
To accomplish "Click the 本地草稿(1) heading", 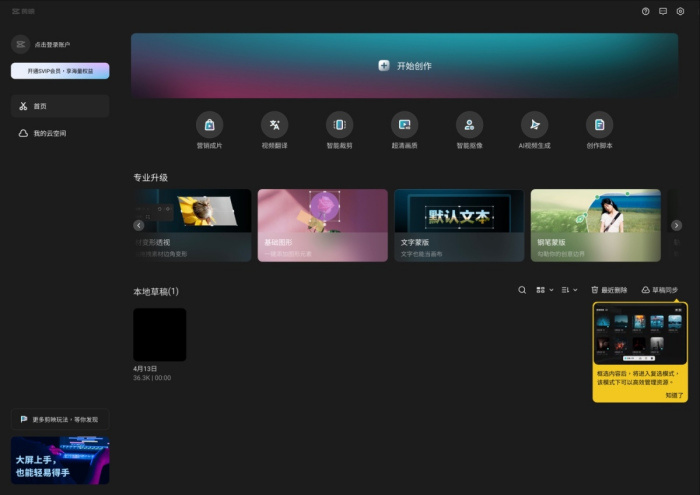I will point(156,291).
